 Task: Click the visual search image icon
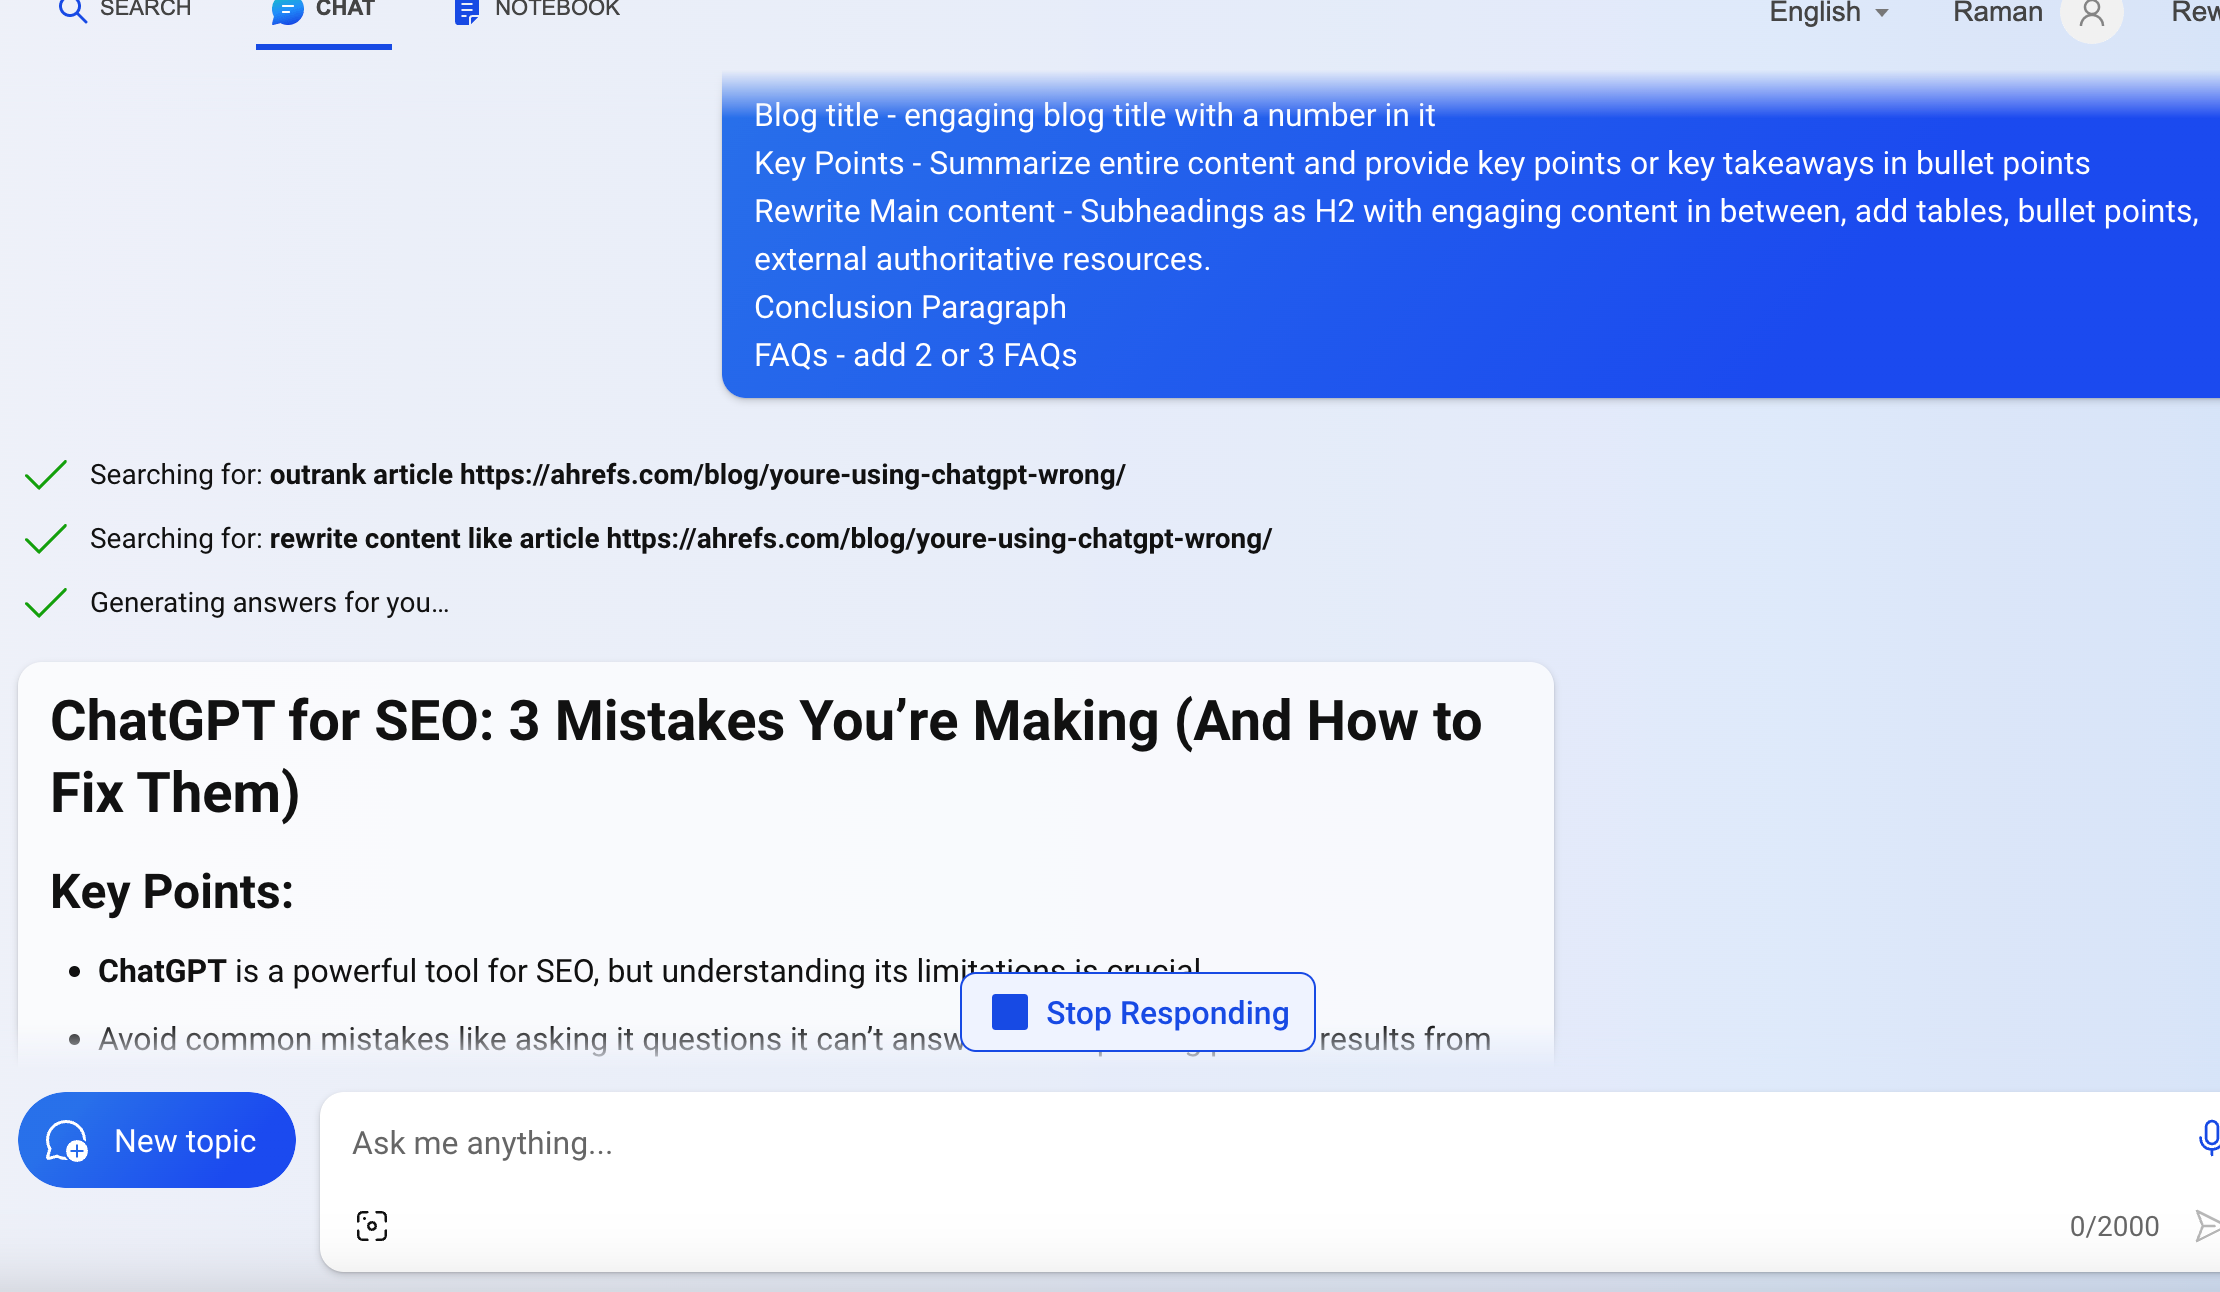pos(372,1225)
